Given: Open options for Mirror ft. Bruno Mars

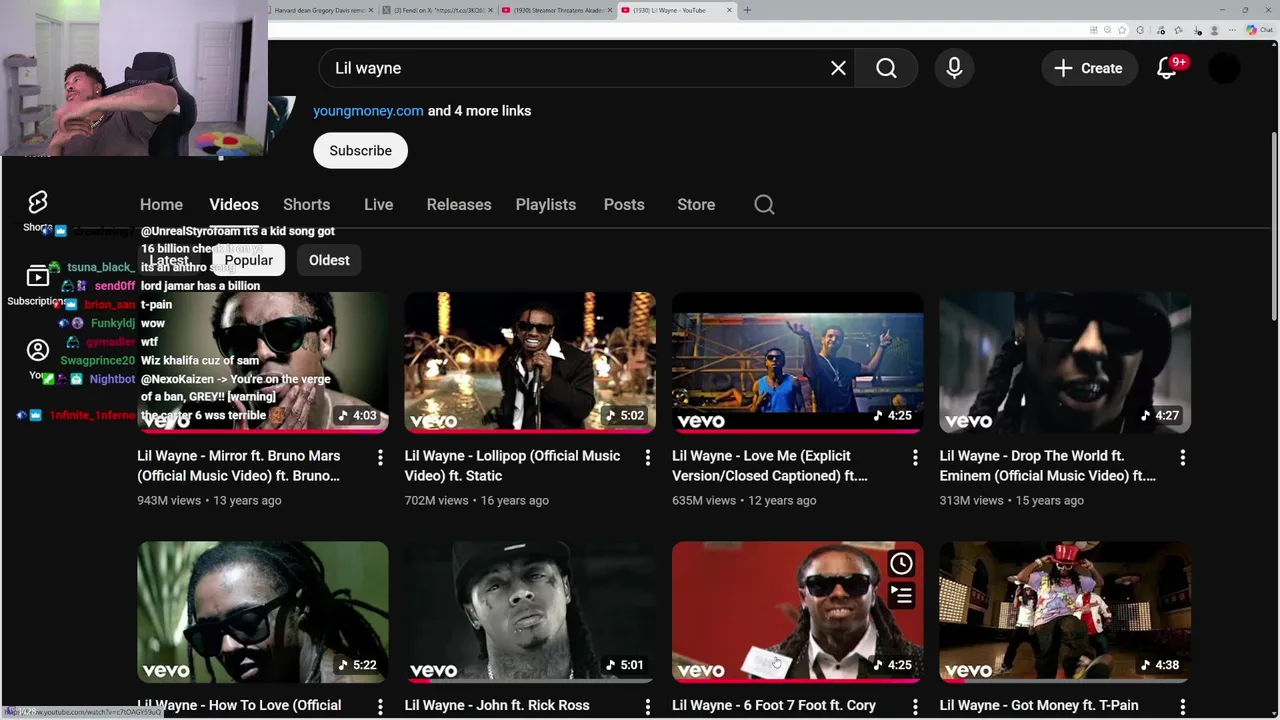Looking at the screenshot, I should (x=380, y=457).
